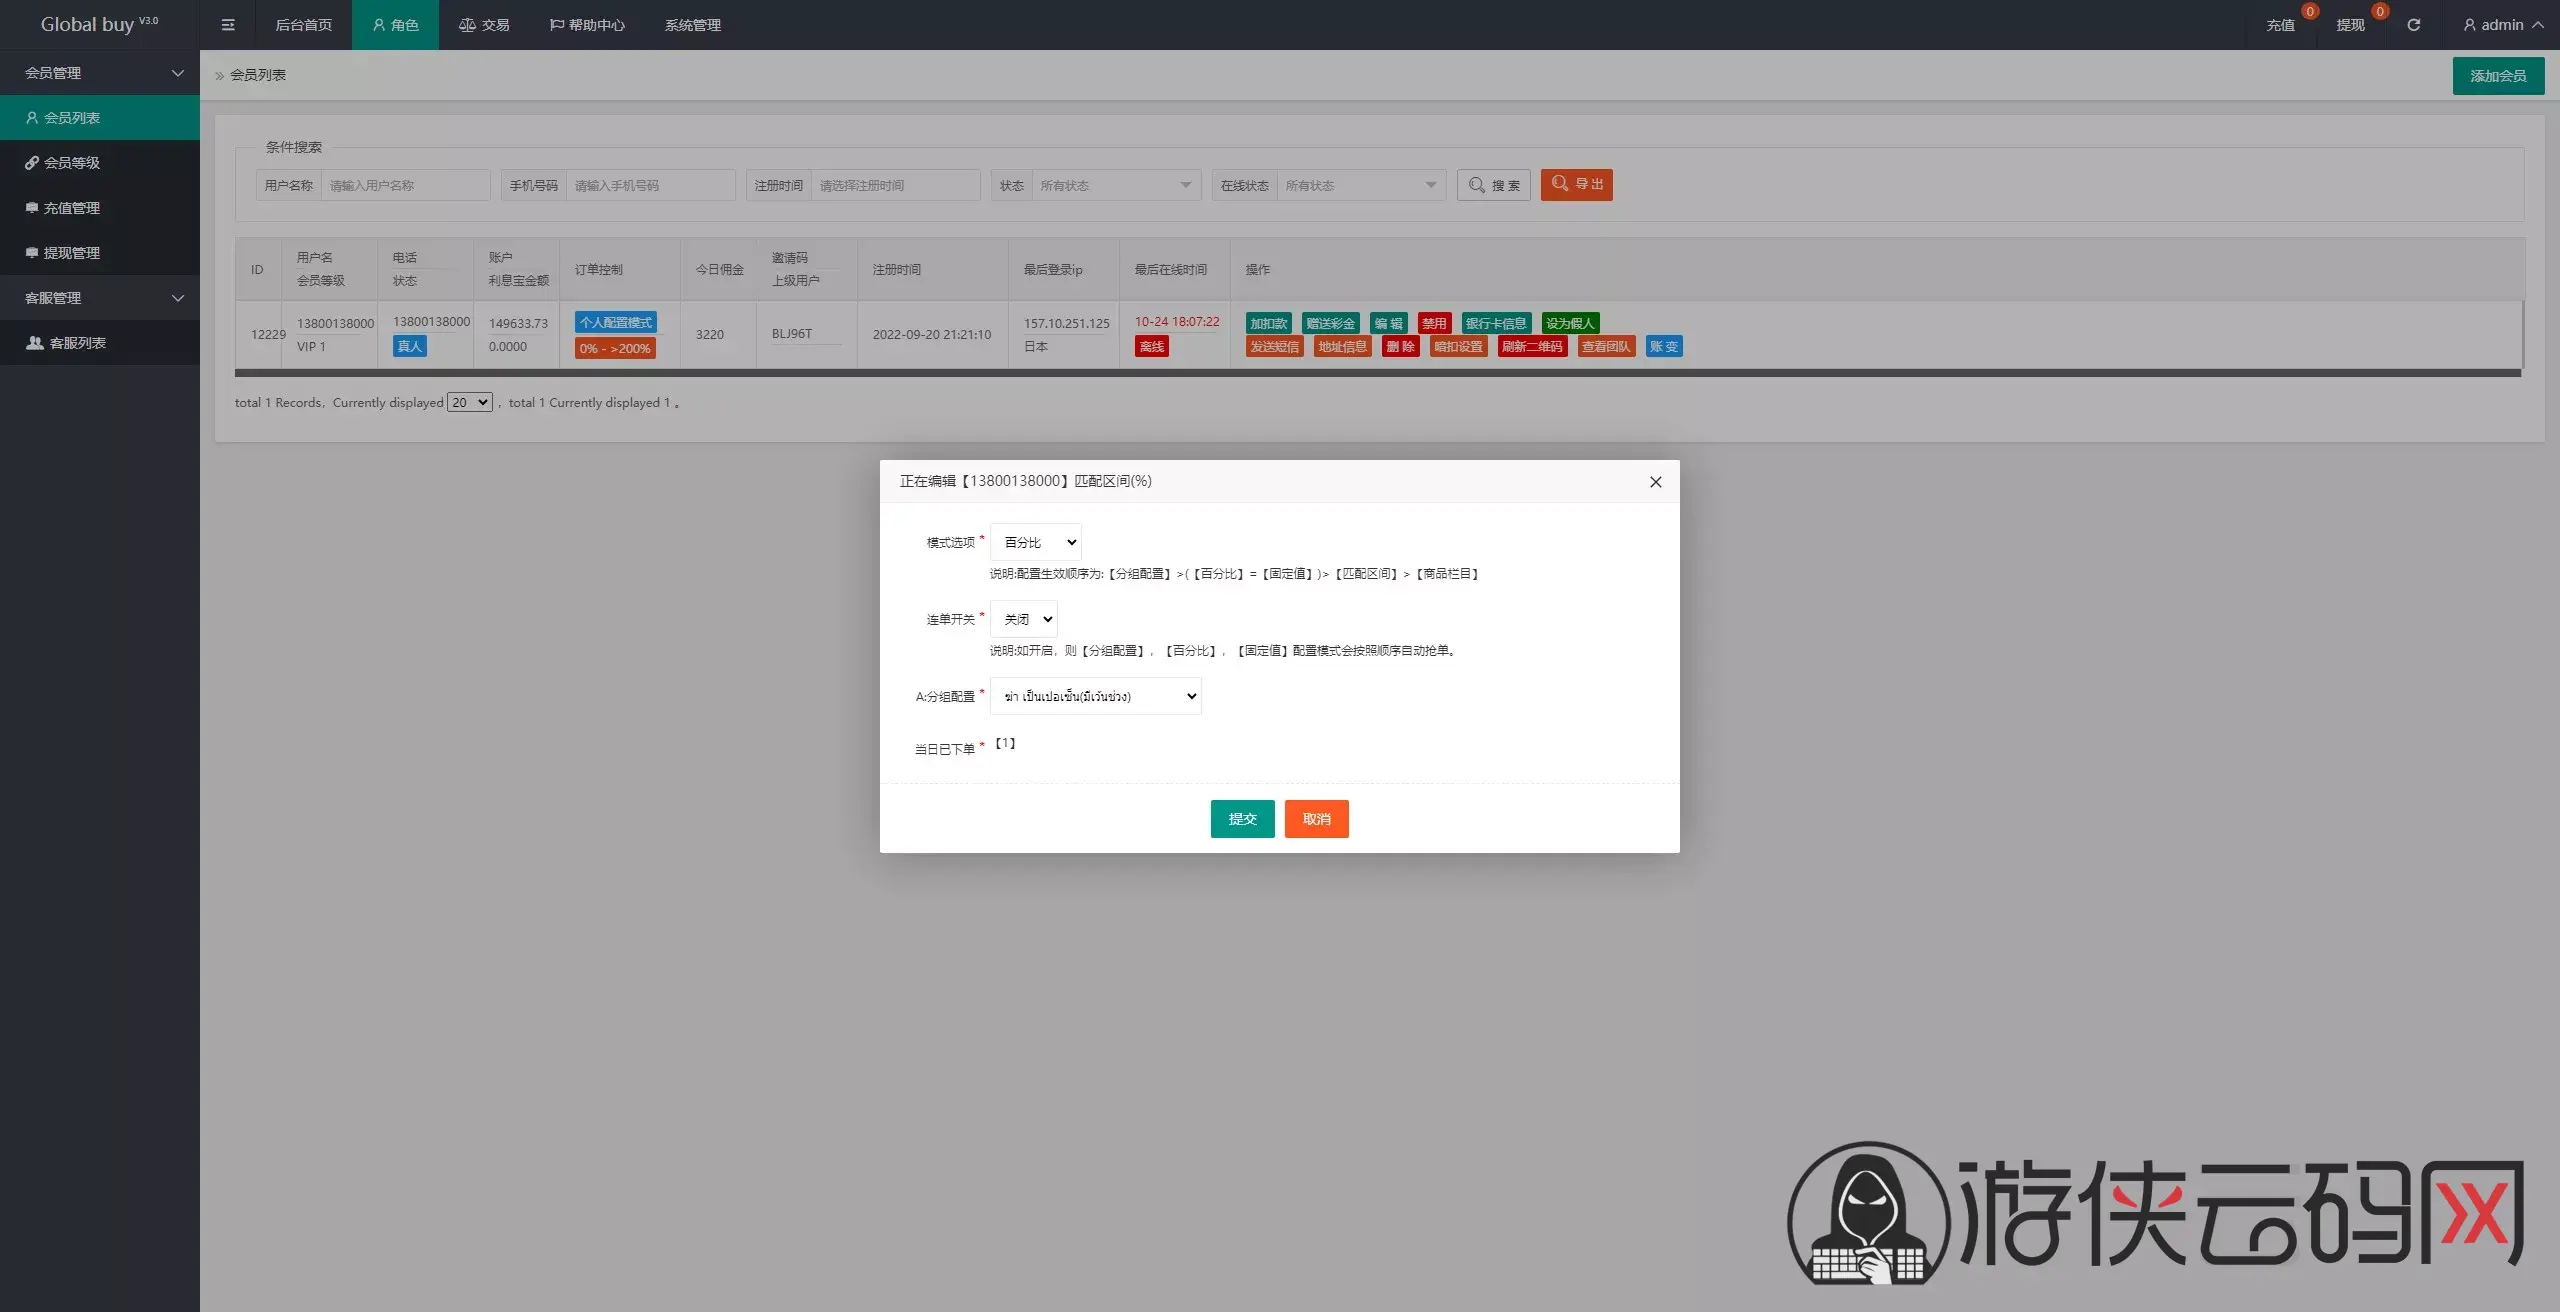
Task: Close the edit dialog with X
Action: [x=1655, y=482]
